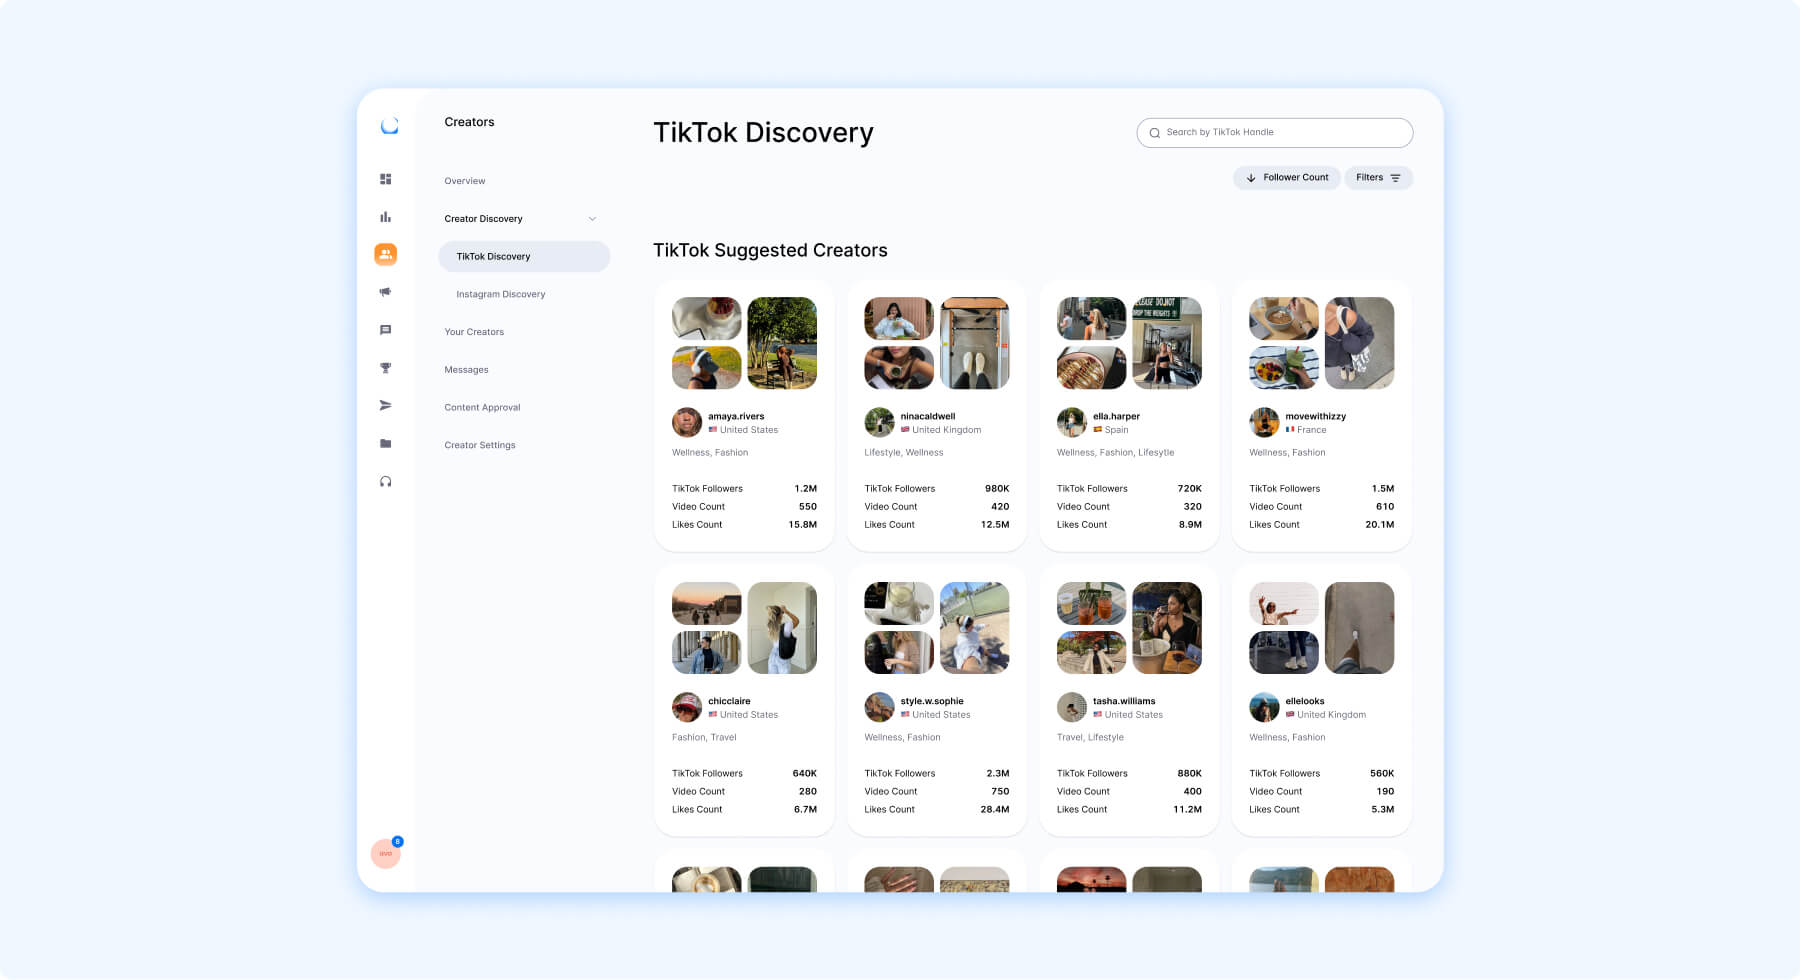Open the paper plane send icon
This screenshot has height=980, width=1800.
[386, 405]
